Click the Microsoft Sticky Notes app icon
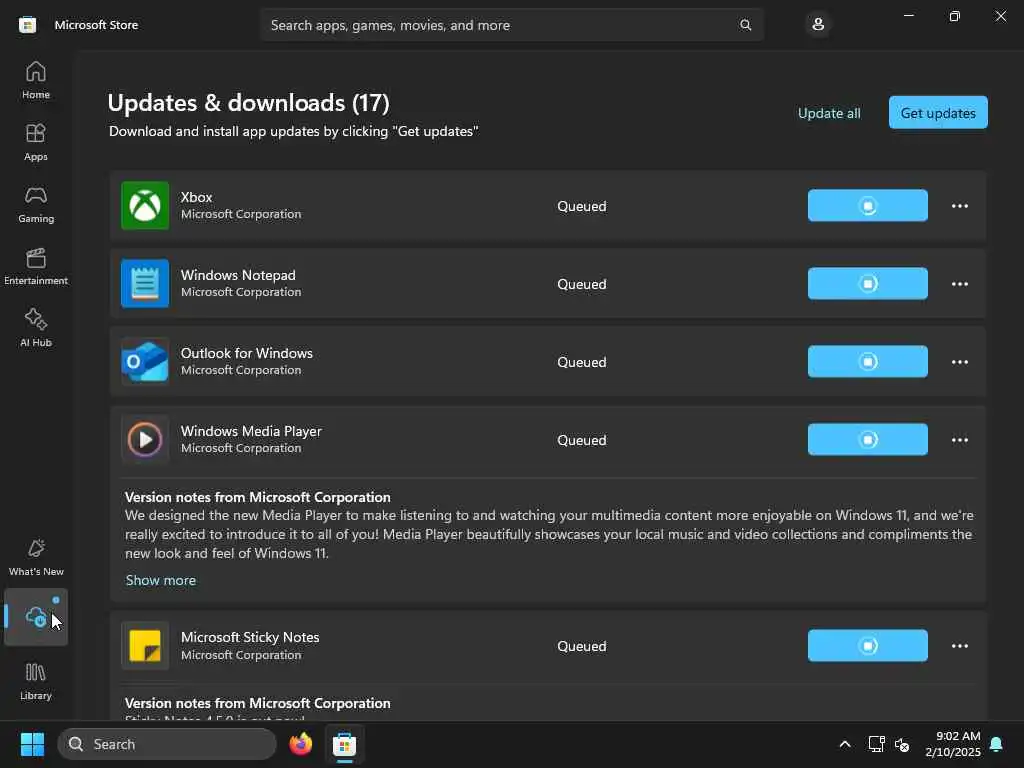 [x=145, y=646]
